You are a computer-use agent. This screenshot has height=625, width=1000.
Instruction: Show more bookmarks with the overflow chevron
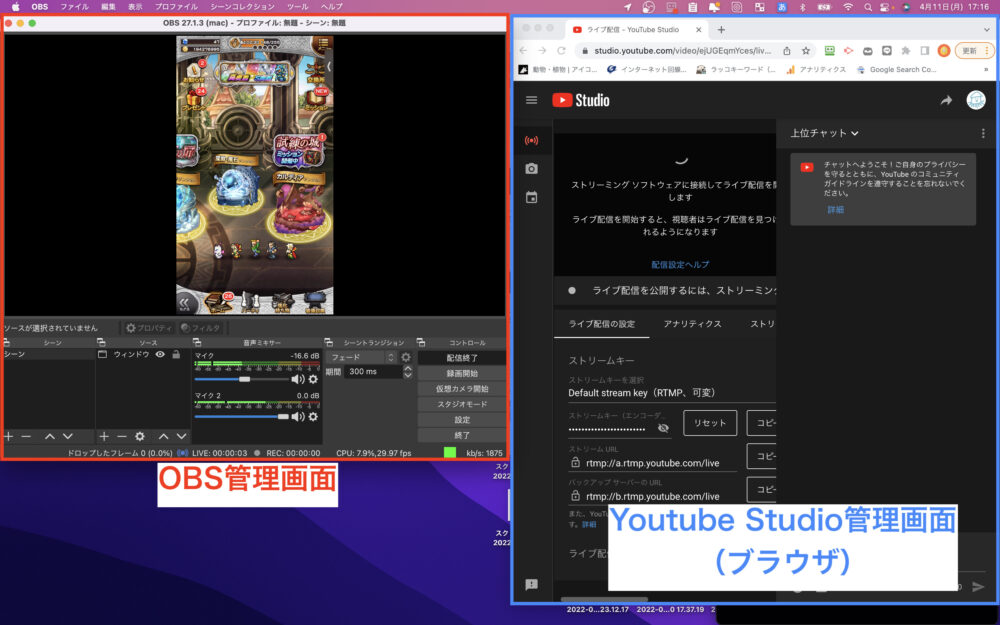tap(987, 70)
